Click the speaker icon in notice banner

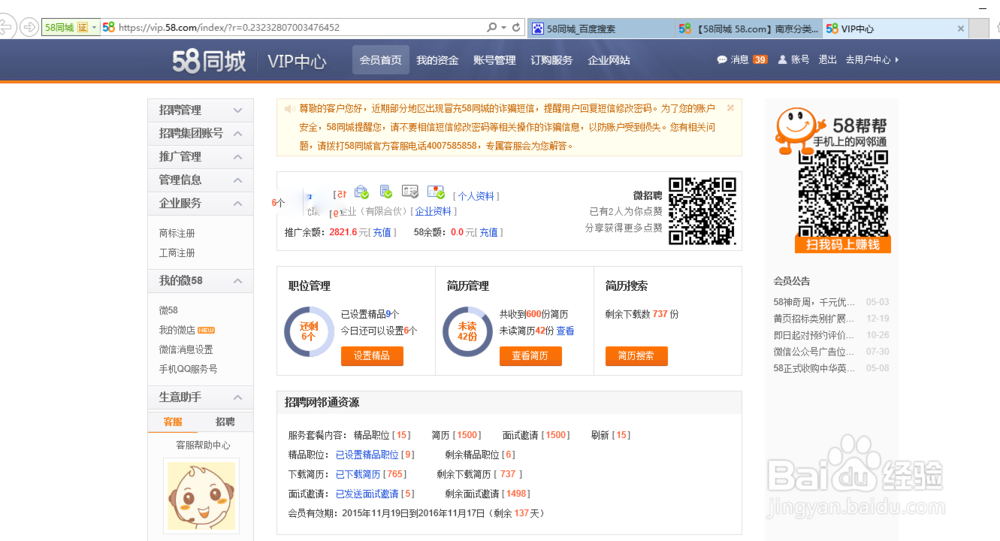pyautogui.click(x=289, y=109)
